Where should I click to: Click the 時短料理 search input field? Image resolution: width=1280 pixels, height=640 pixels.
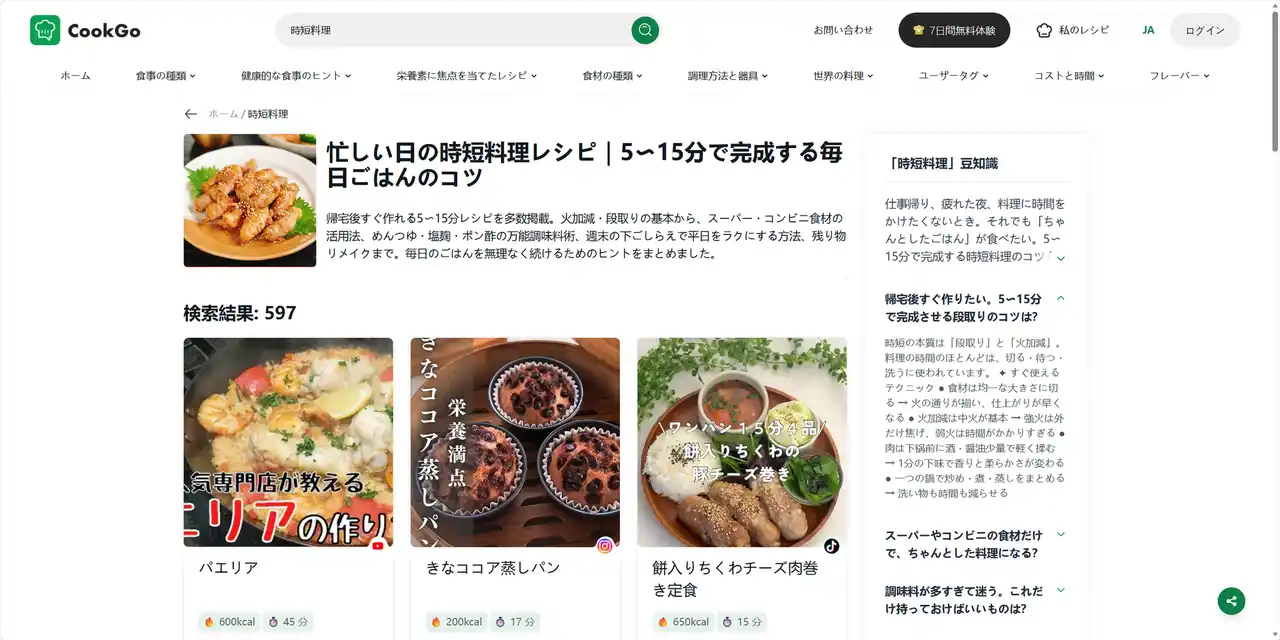[x=455, y=30]
